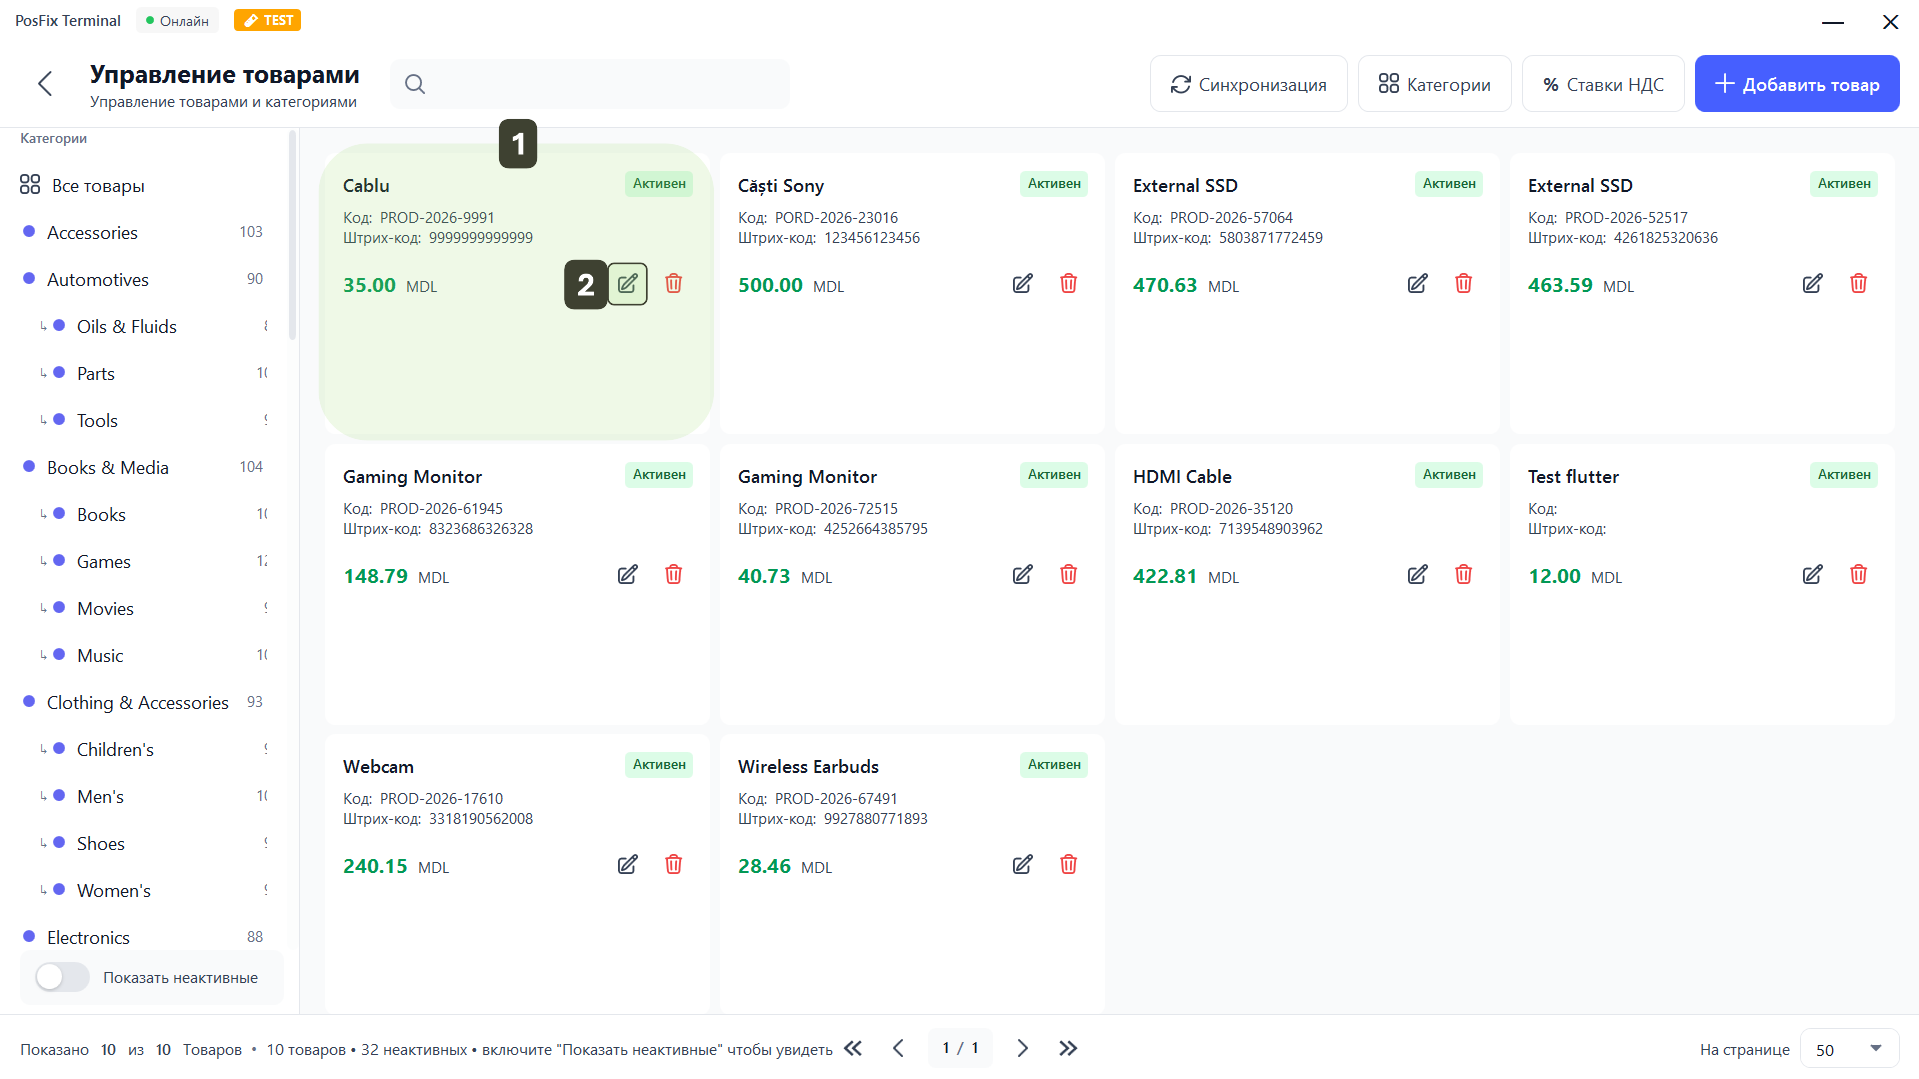Select the Books & Media category
1919x1079 pixels.
(108, 468)
